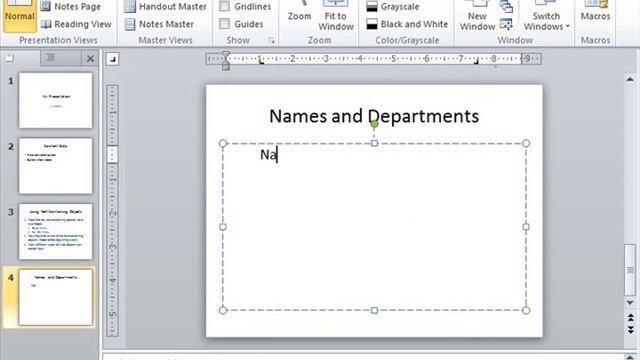Image resolution: width=640 pixels, height=360 pixels.
Task: Fit slide to window
Action: click(336, 16)
